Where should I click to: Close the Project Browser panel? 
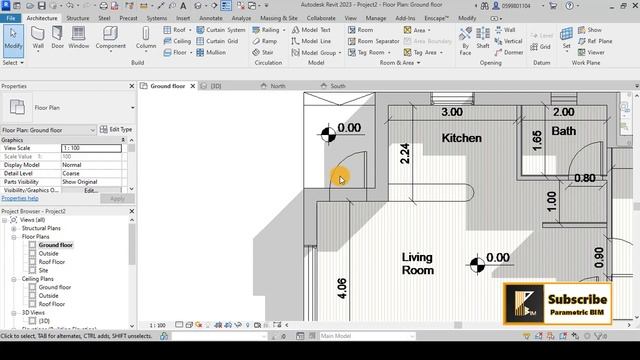coord(131,211)
